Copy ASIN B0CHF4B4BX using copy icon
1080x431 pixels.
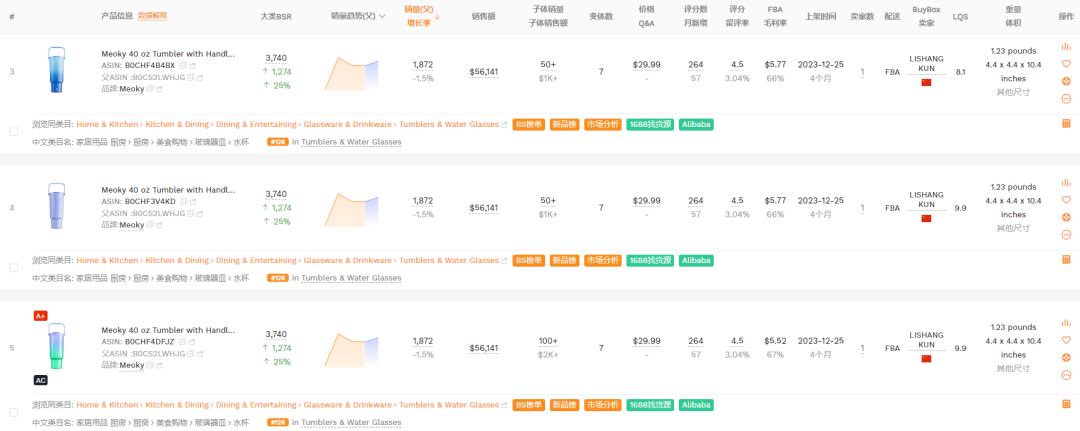tap(183, 65)
